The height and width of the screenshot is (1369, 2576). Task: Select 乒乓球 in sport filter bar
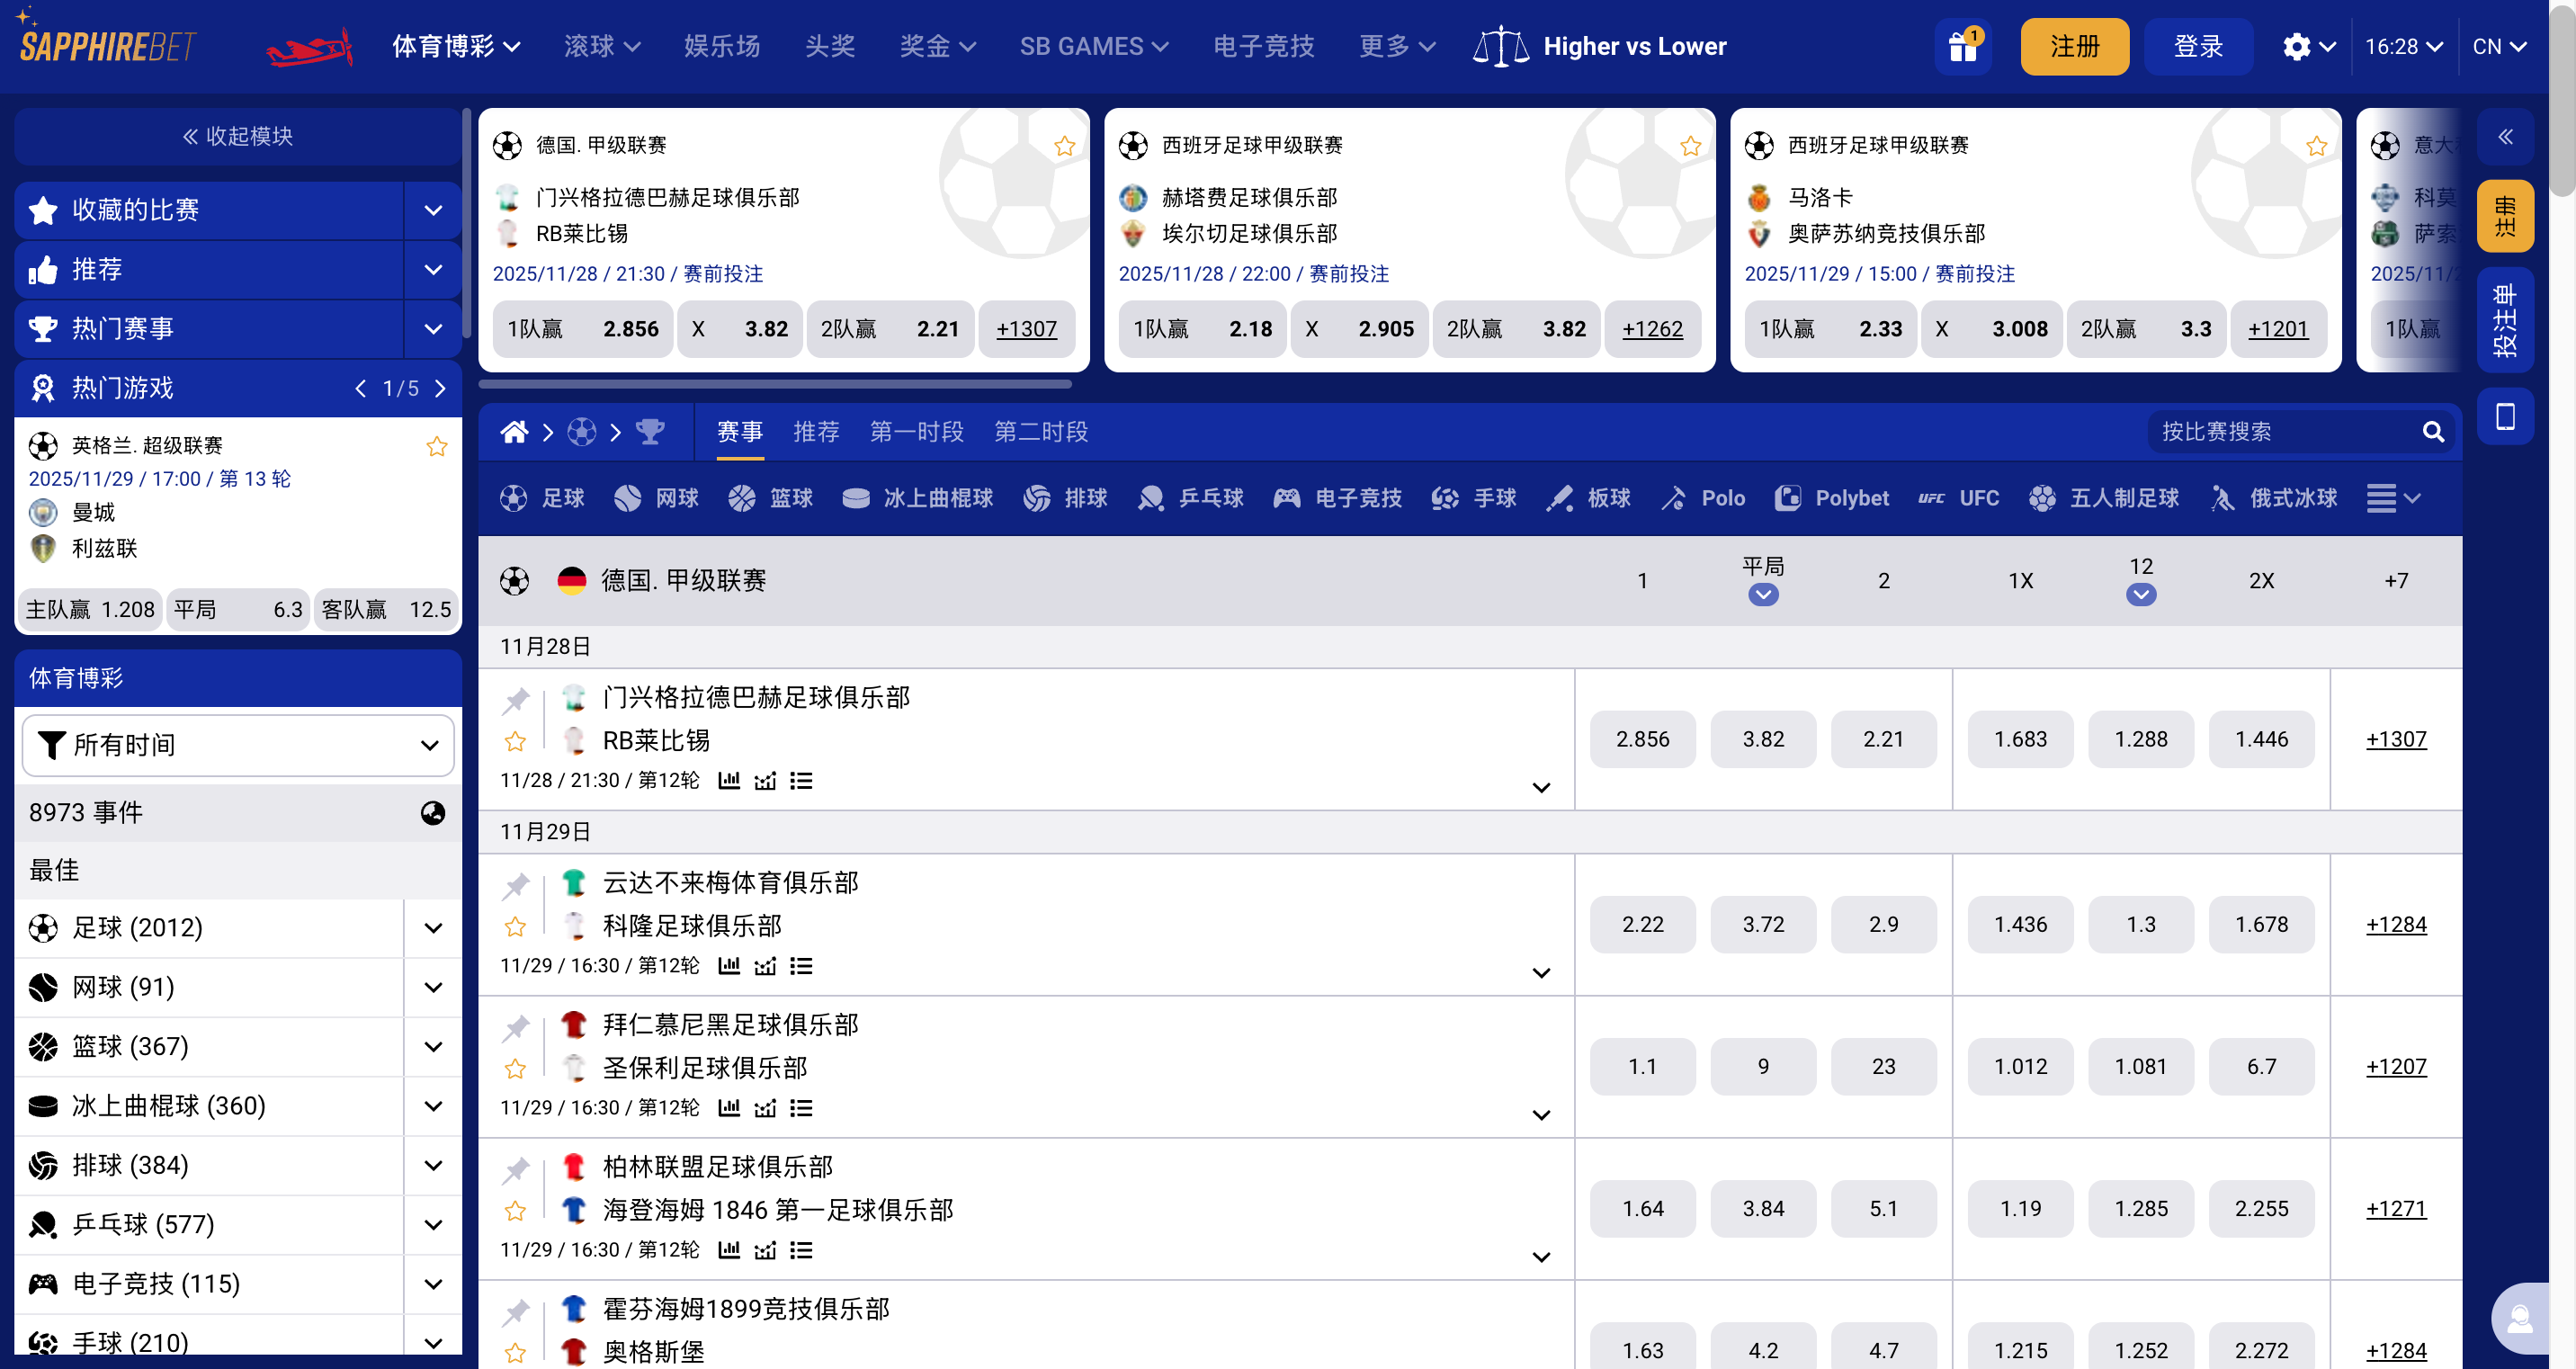pyautogui.click(x=1190, y=498)
